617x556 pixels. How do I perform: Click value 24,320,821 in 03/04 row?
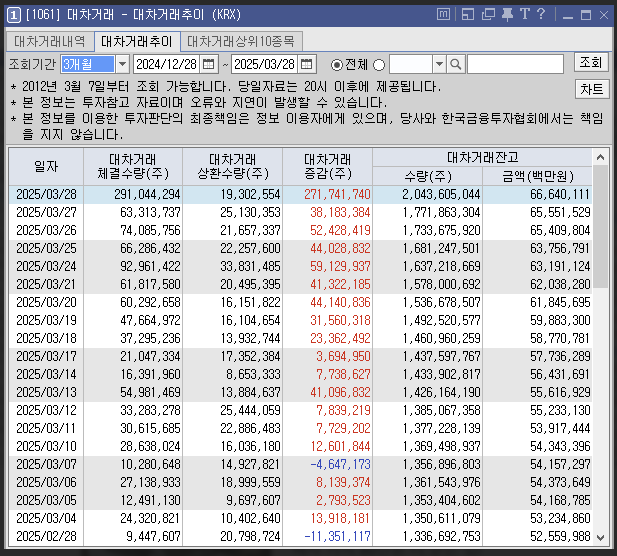point(150,519)
